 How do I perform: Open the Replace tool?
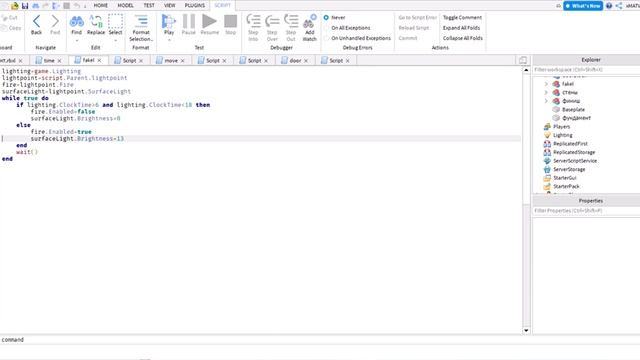point(96,24)
